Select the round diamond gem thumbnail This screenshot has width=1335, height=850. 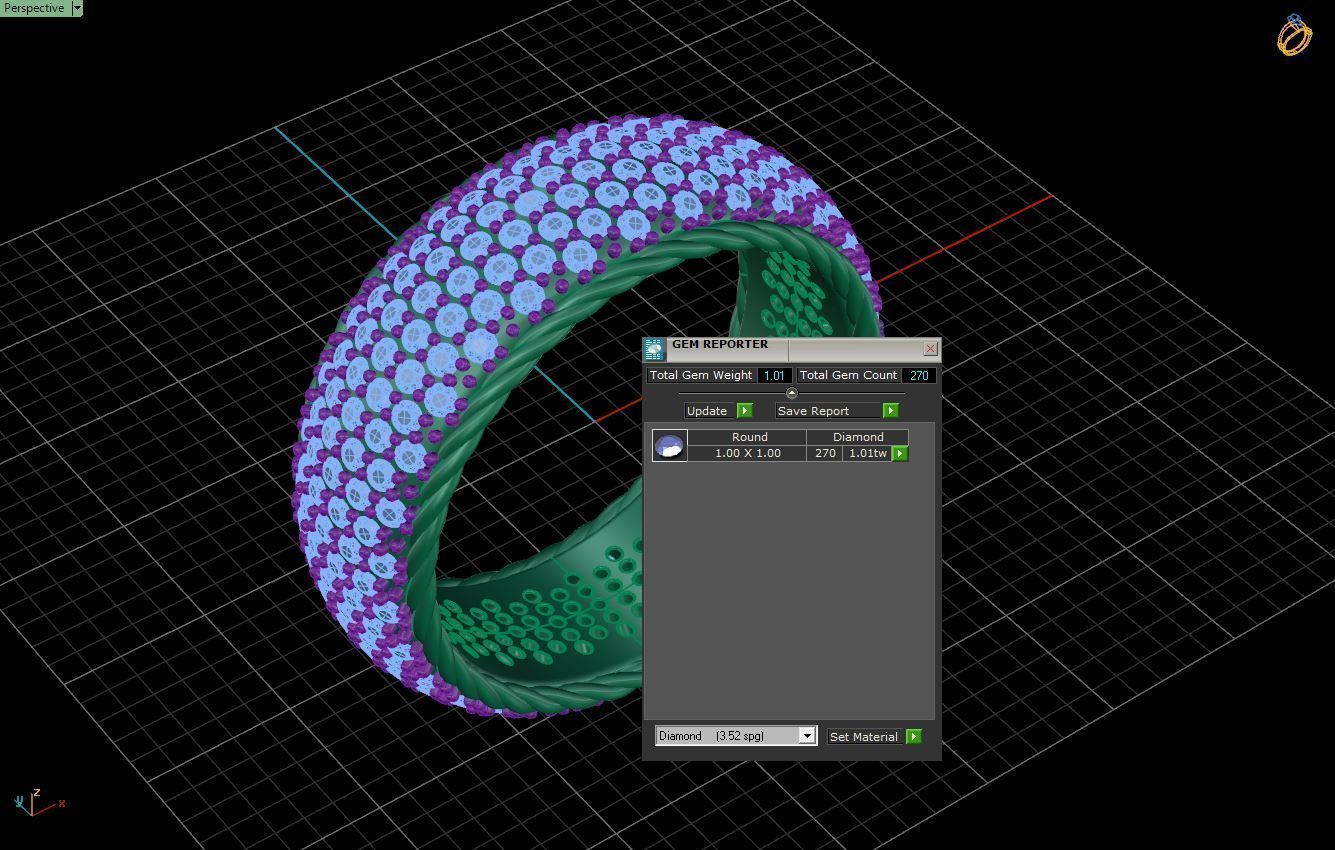670,445
